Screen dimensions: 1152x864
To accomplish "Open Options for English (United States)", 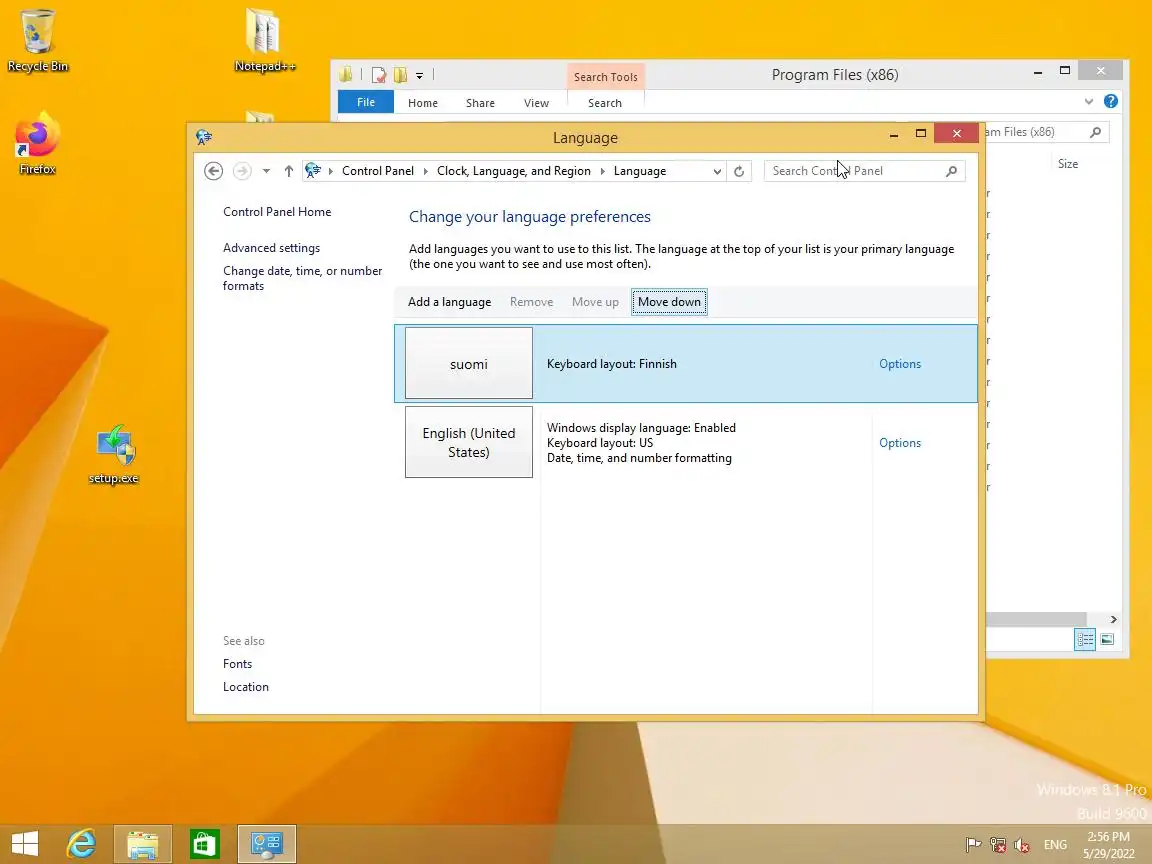I will click(x=899, y=443).
